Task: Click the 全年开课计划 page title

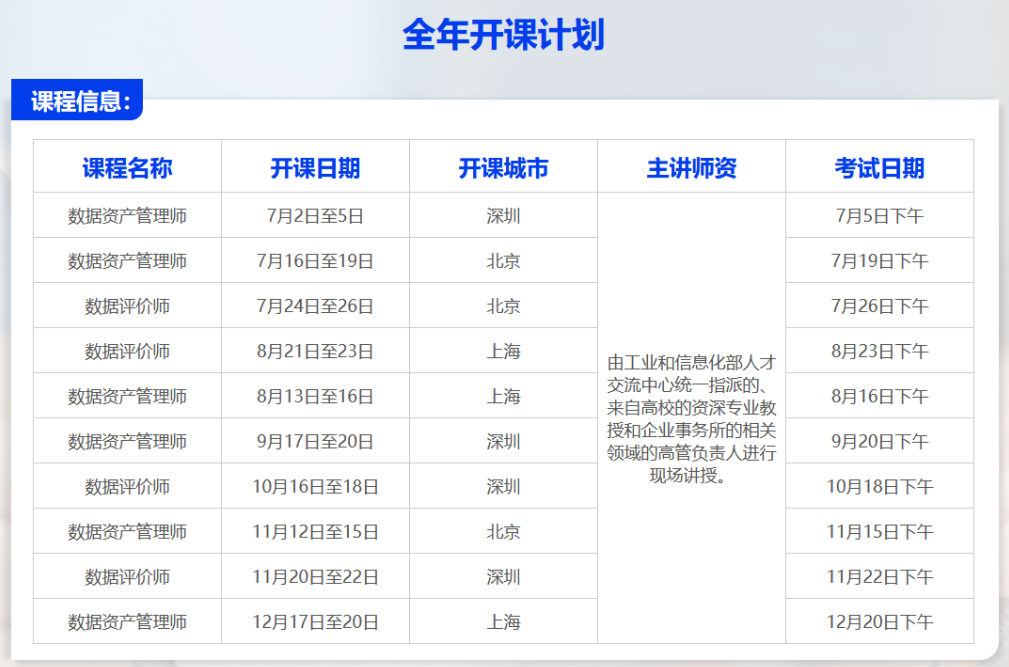Action: click(x=503, y=35)
